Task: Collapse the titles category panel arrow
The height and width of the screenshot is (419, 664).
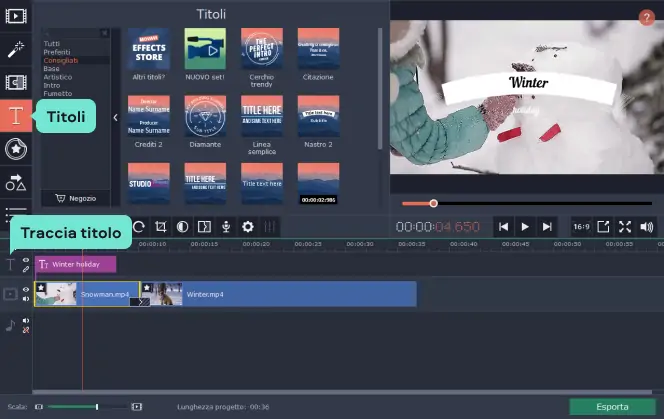Action: coord(116,118)
